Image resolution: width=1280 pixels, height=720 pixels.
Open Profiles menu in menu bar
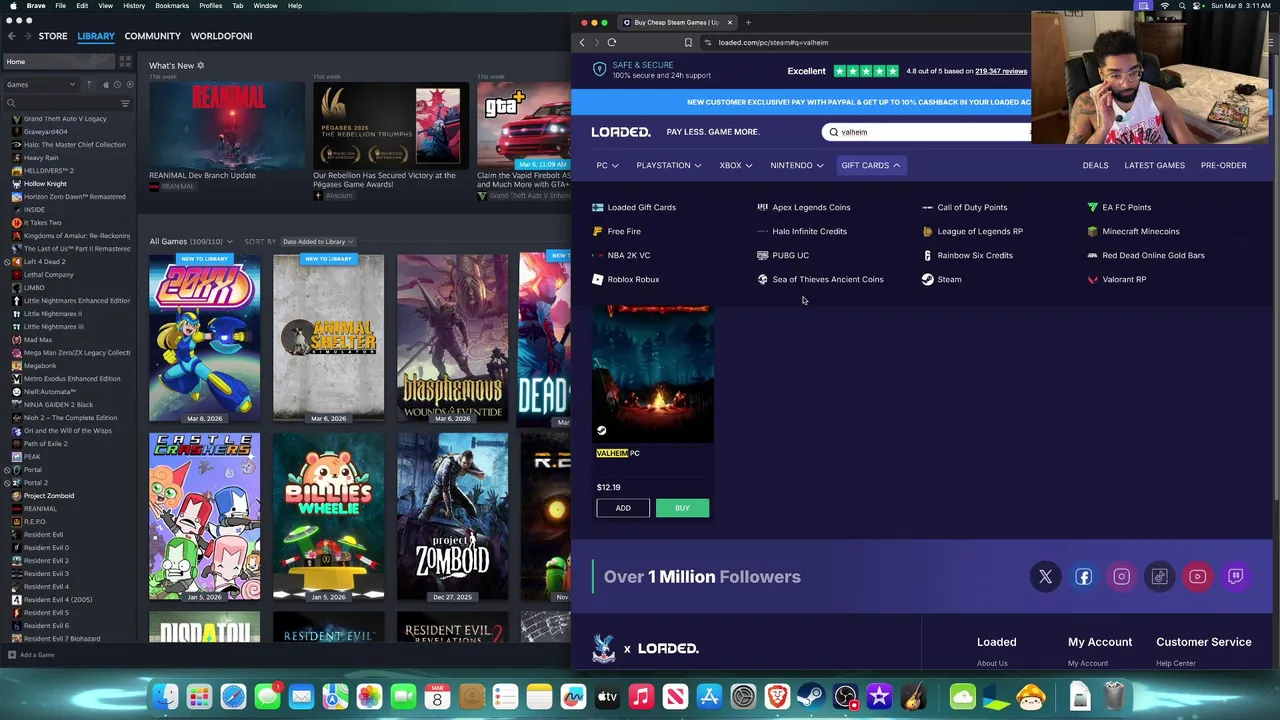click(x=210, y=6)
